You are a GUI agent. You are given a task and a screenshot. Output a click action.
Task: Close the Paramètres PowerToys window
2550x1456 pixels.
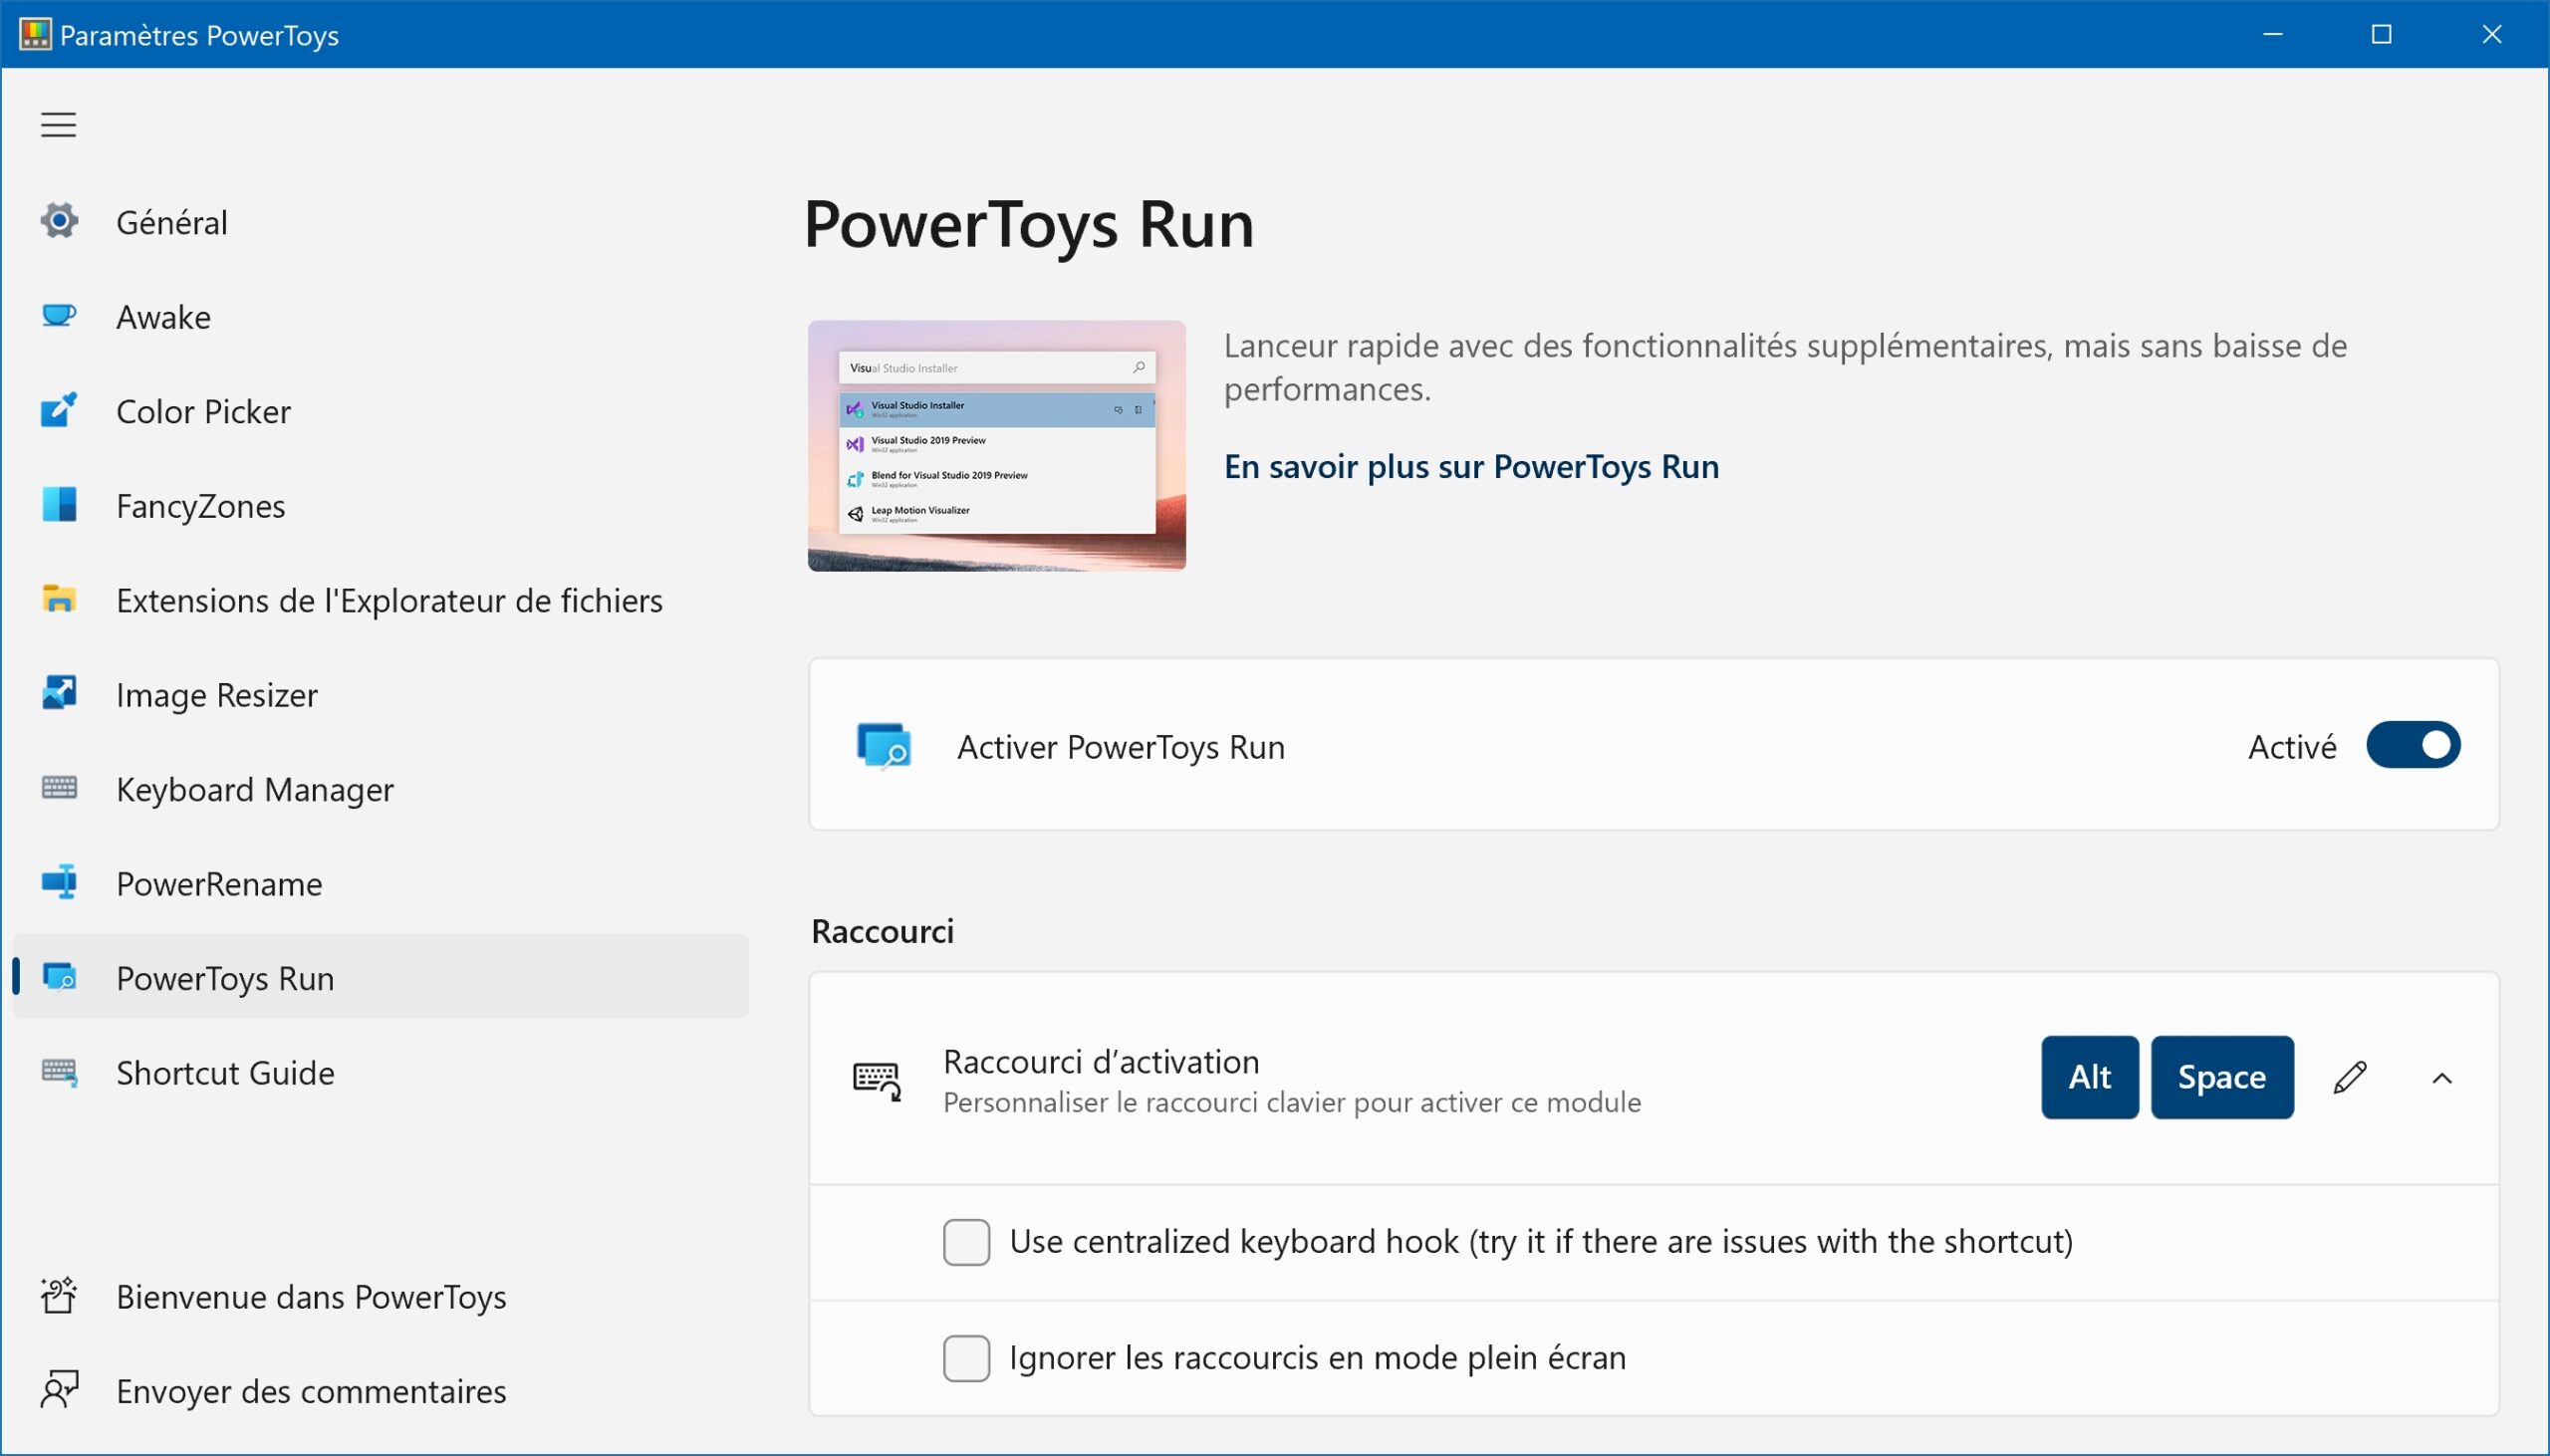[2491, 34]
